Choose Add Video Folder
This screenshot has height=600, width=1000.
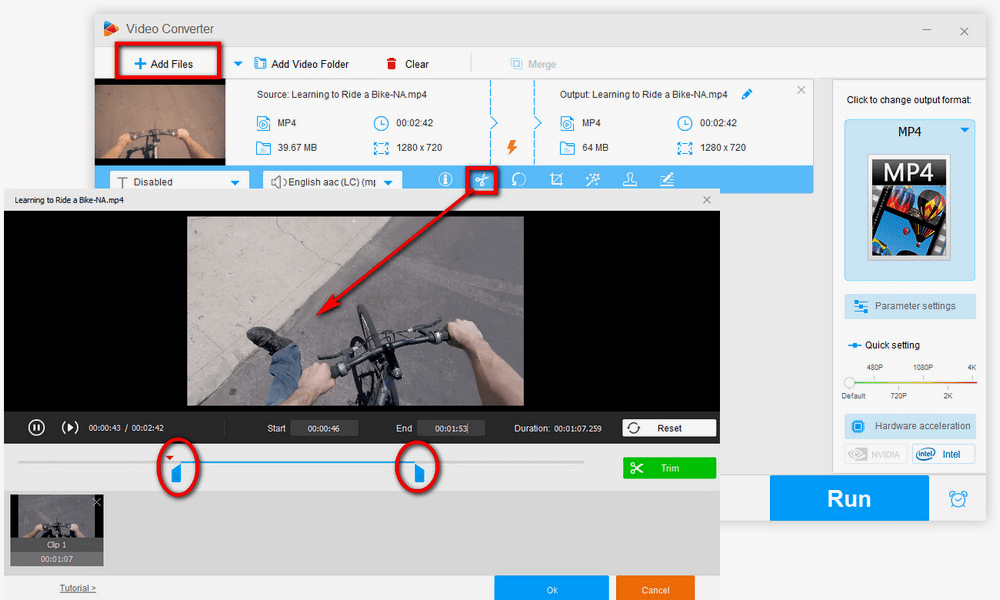[302, 64]
